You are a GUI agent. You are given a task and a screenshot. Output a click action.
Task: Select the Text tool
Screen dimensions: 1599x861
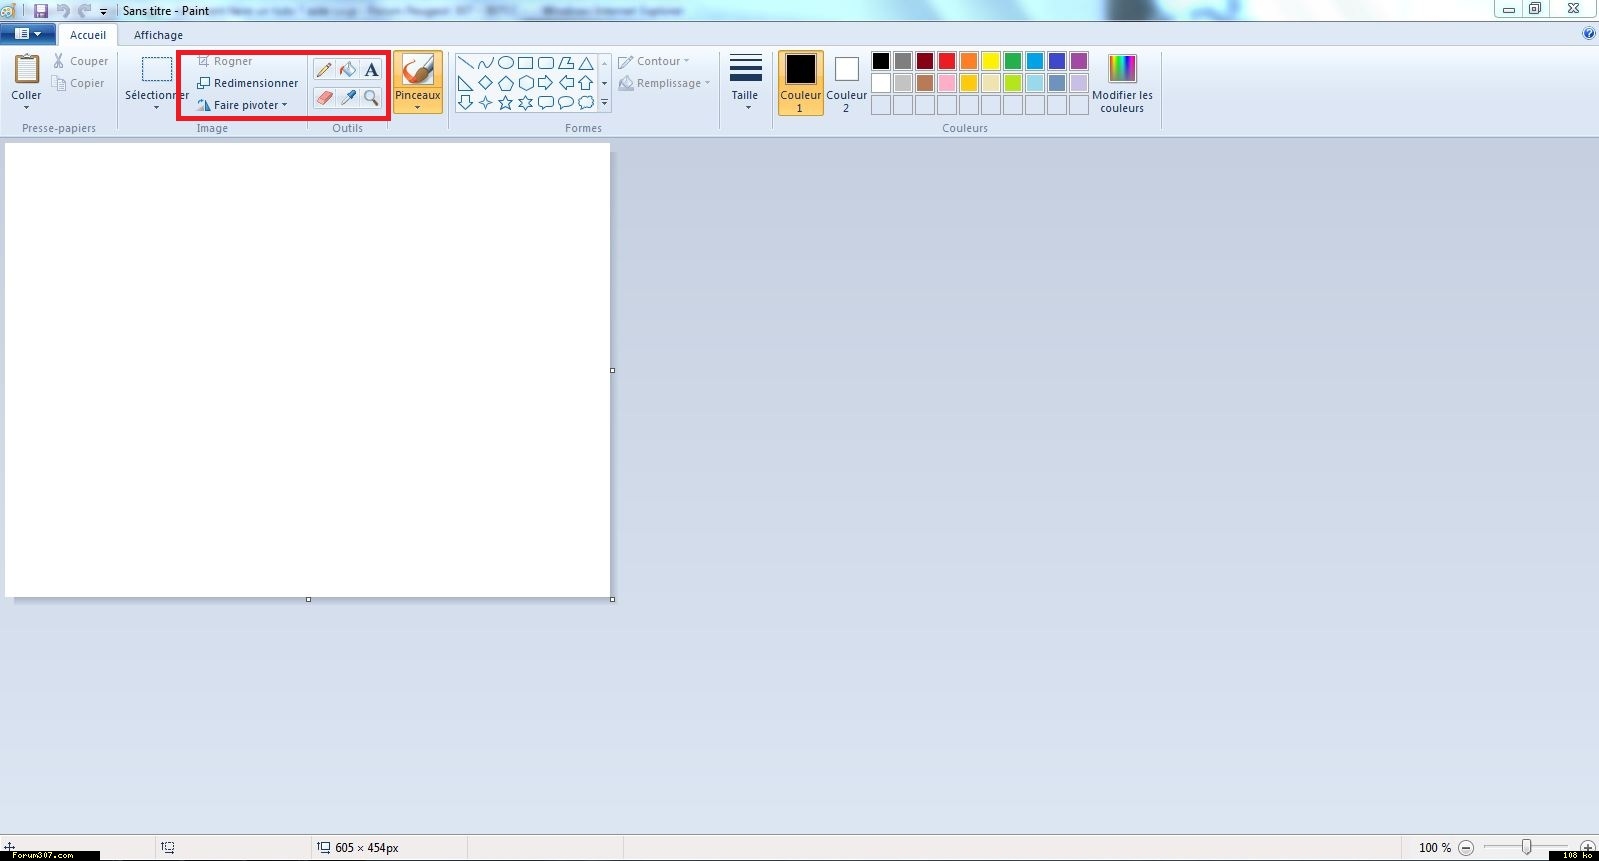(372, 70)
